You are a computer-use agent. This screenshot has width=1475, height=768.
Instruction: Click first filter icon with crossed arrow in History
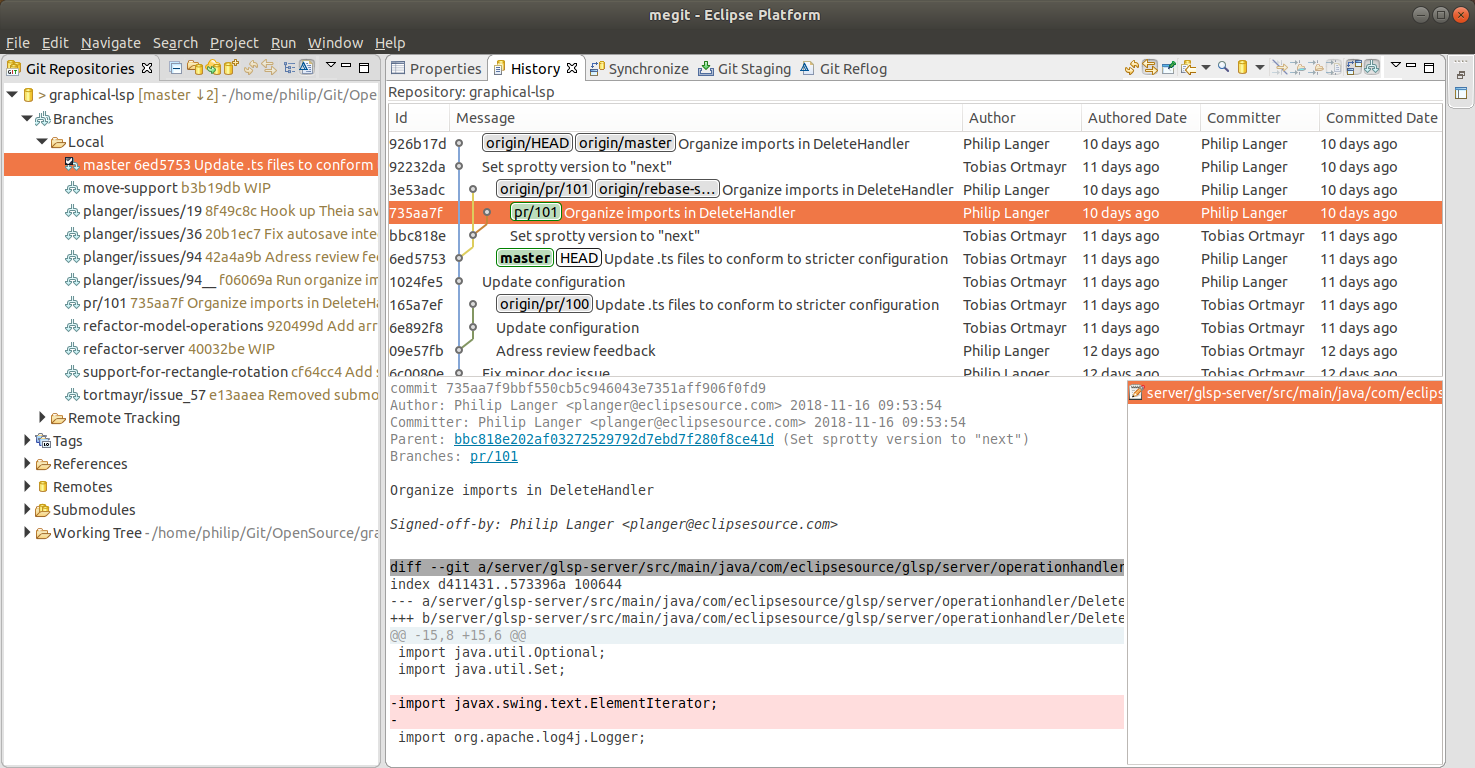point(1280,68)
